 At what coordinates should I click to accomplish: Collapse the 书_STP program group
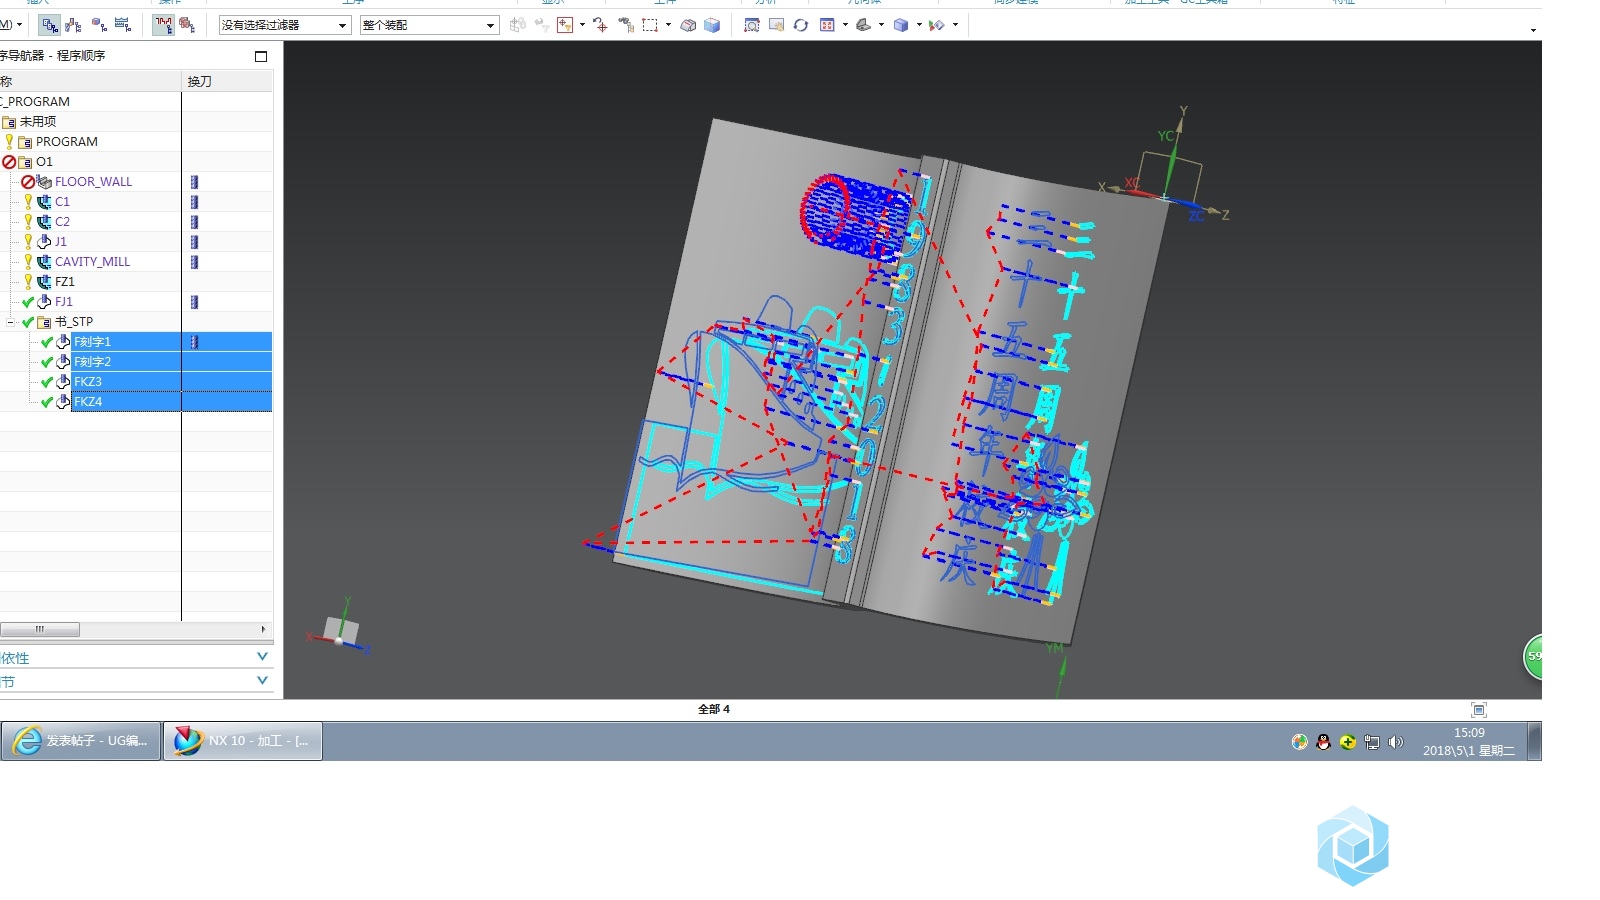[x=11, y=322]
